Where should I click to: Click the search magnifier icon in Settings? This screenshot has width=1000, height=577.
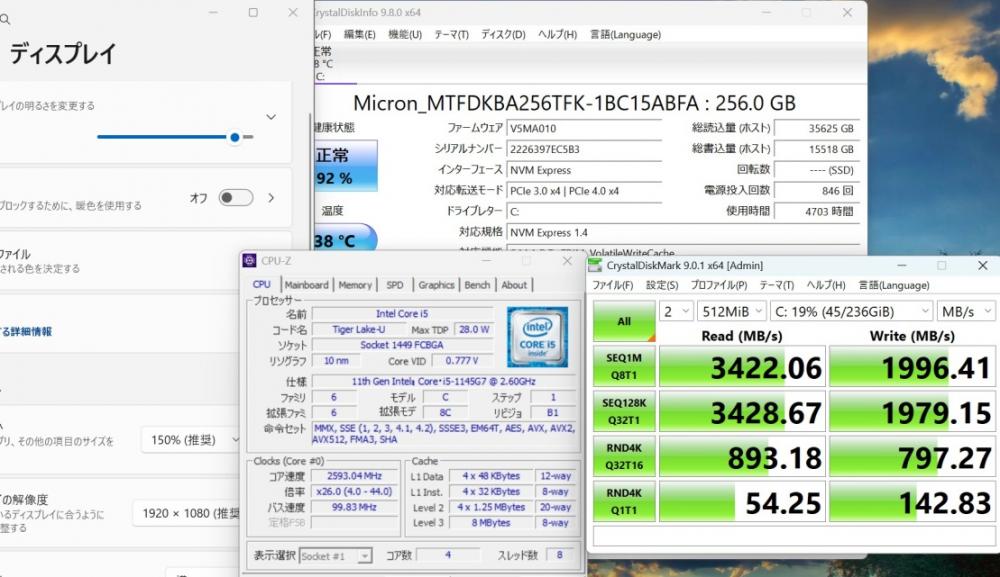tap(5, 20)
